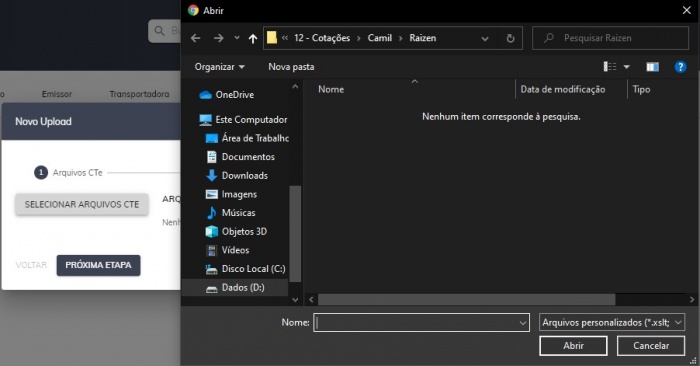Open help via the blue question mark
This screenshot has width=700, height=366.
pos(680,67)
